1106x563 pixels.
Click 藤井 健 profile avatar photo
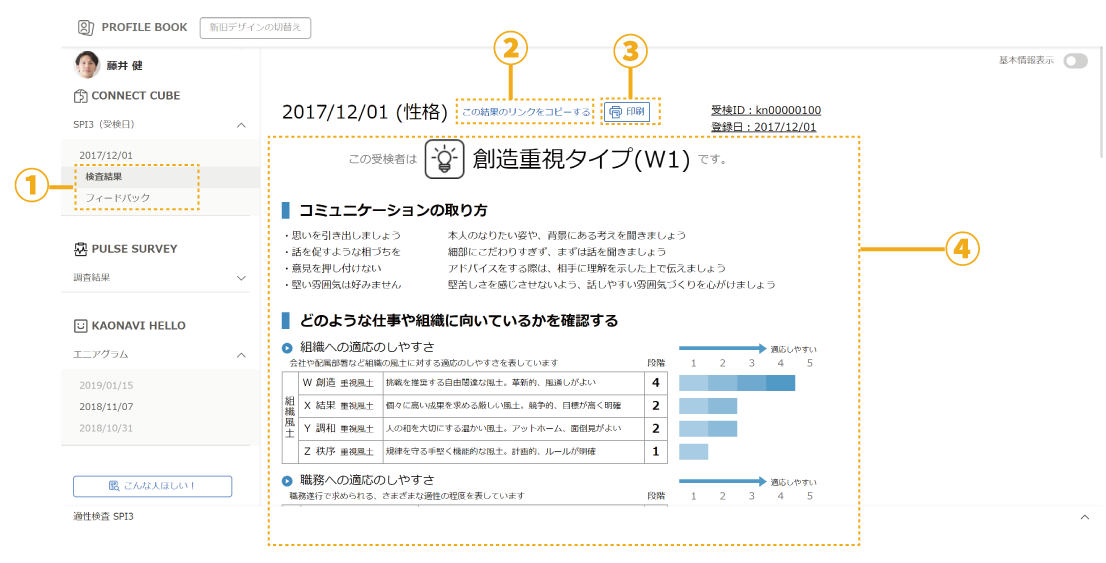[88, 65]
